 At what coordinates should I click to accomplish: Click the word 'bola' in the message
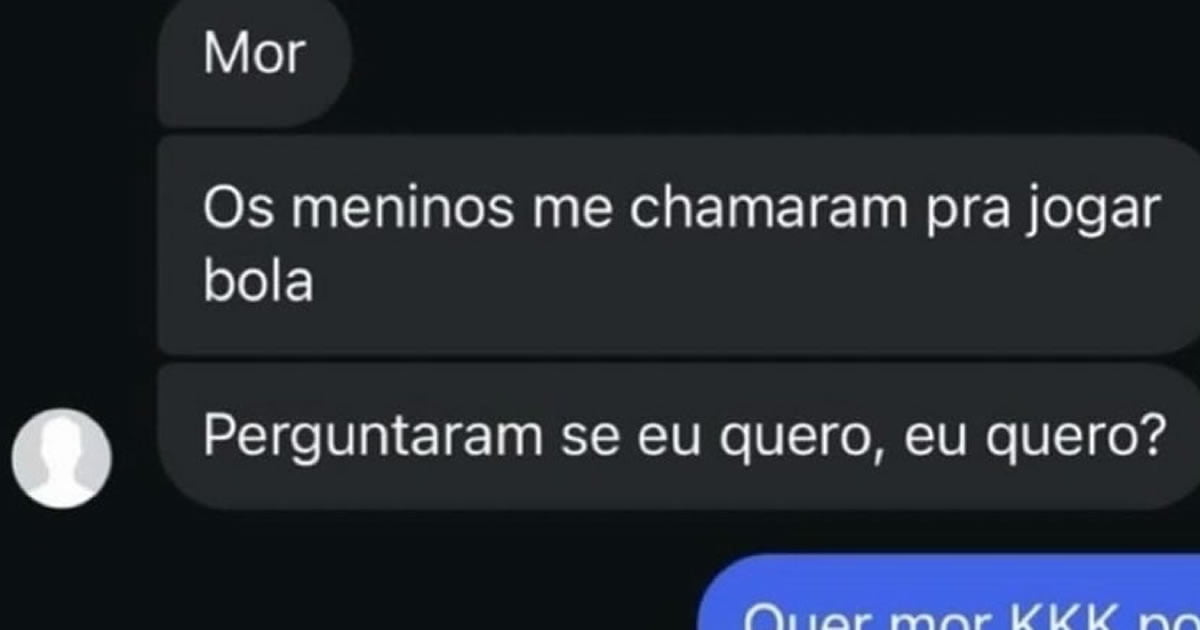tap(258, 283)
